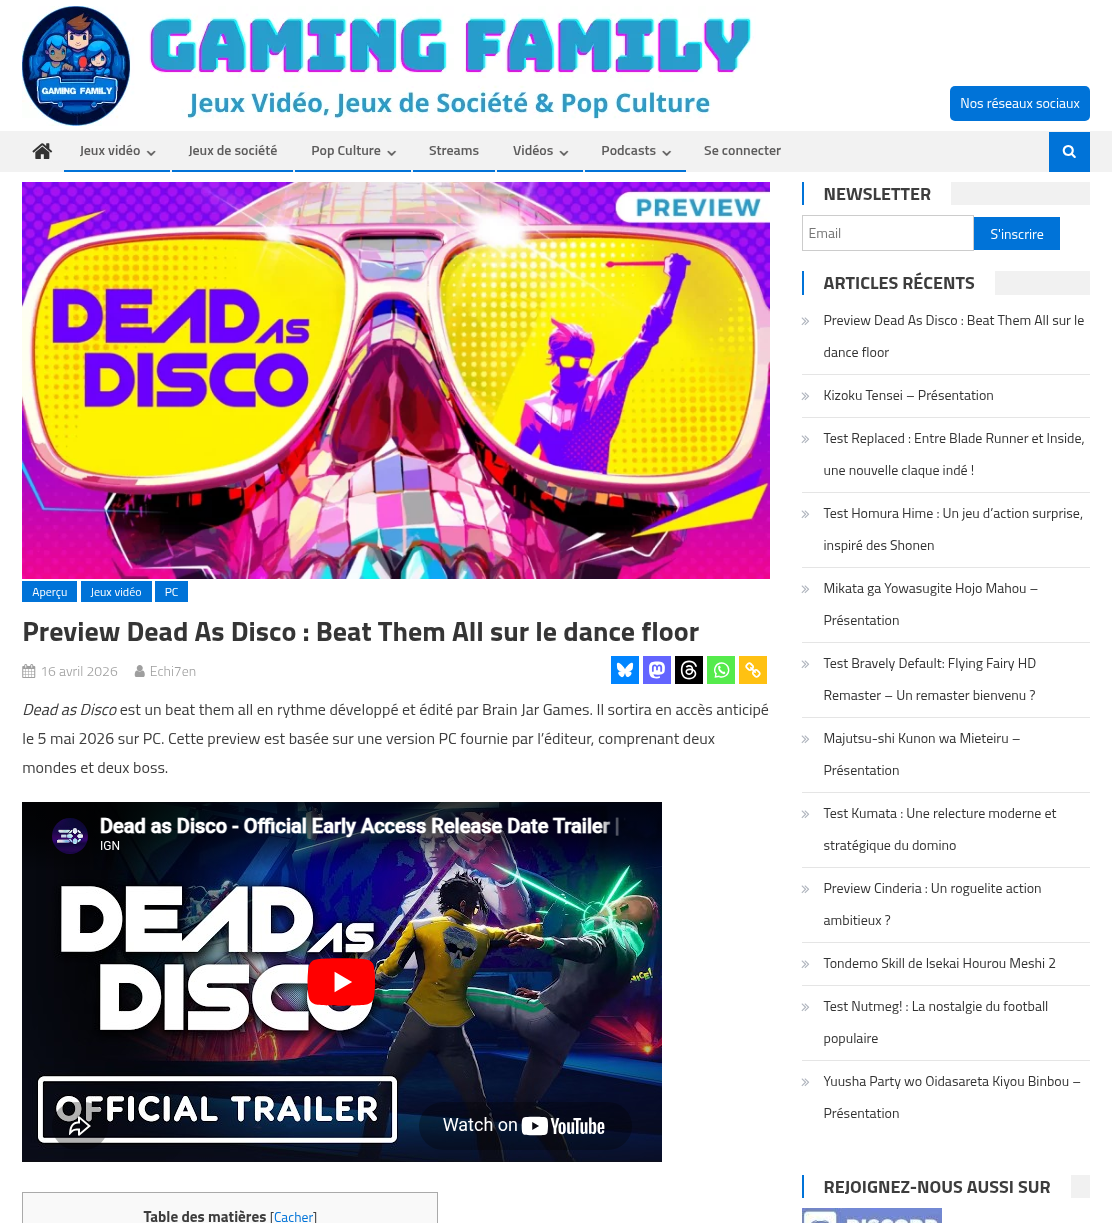Focus the newsletter Email field
This screenshot has height=1223, width=1112.
888,233
